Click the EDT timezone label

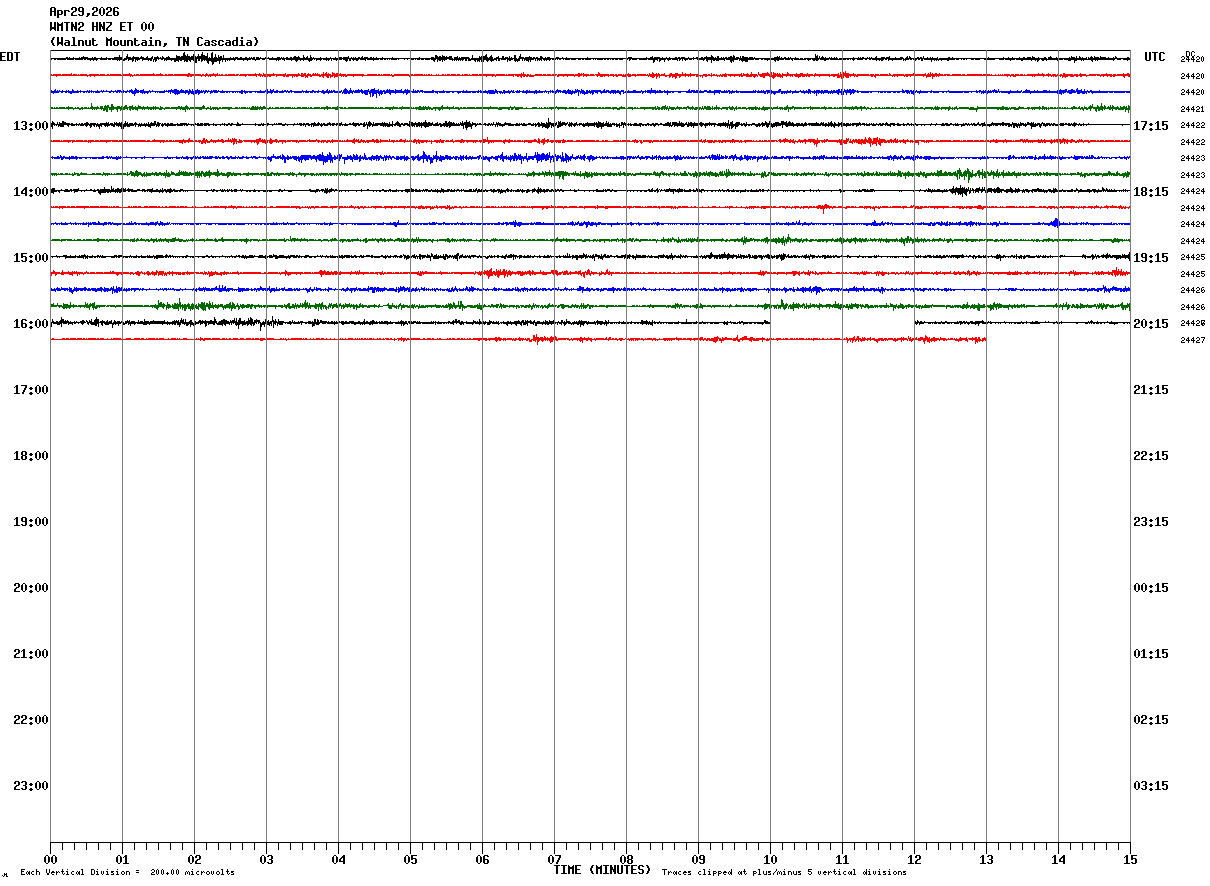tap(10, 57)
